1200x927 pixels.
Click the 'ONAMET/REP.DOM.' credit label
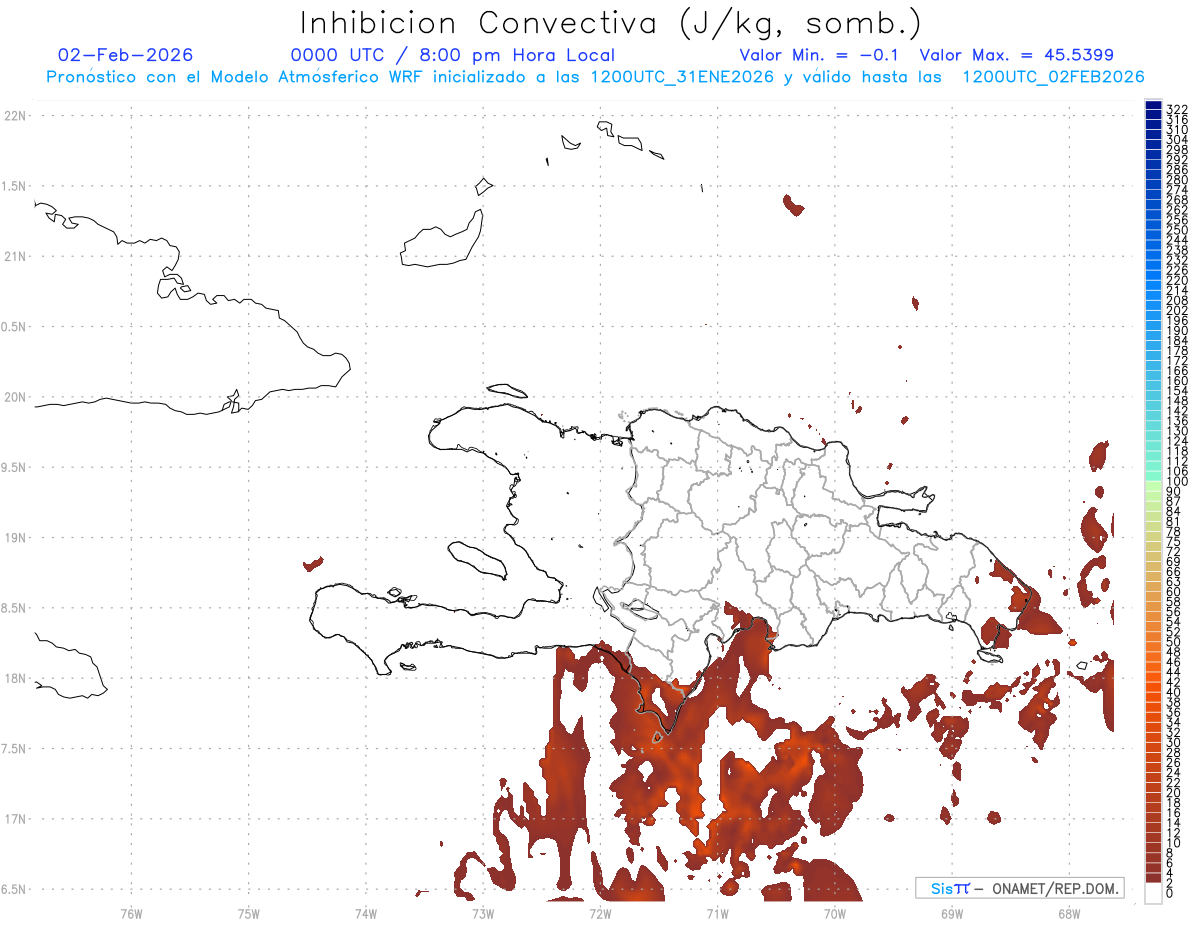tap(1056, 888)
